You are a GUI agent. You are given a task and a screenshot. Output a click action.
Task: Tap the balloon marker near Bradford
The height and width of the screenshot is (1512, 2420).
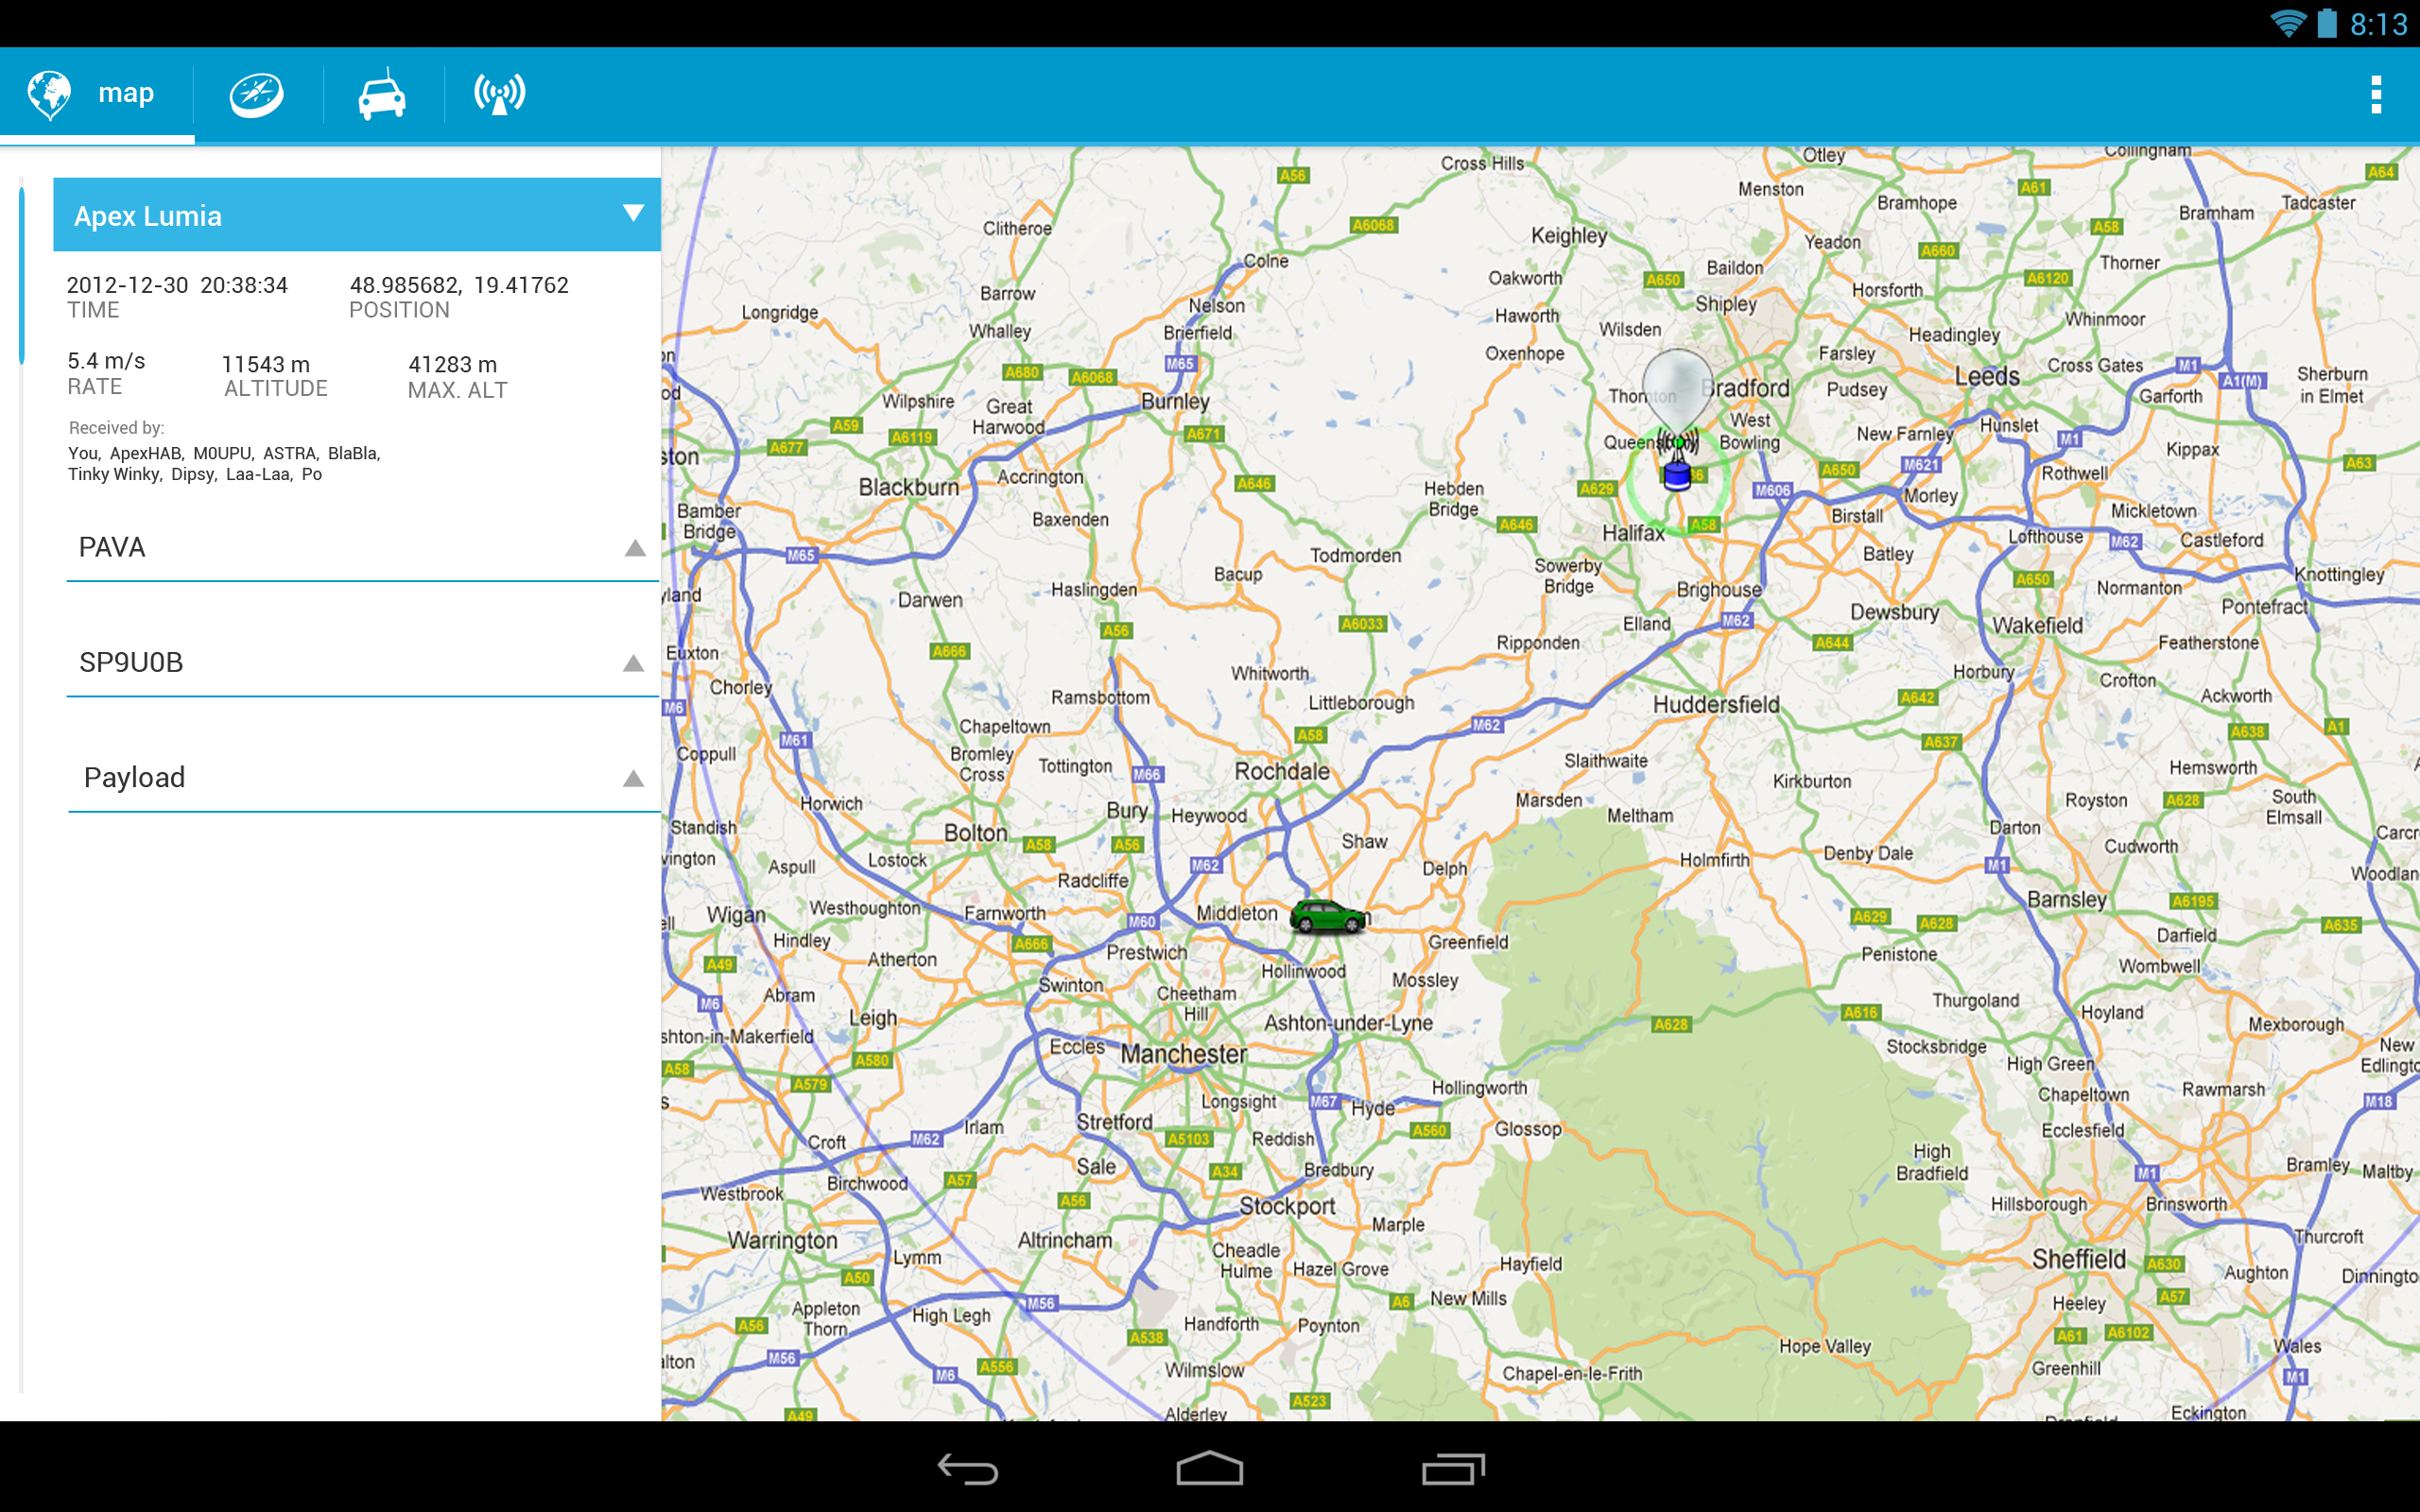point(1677,390)
